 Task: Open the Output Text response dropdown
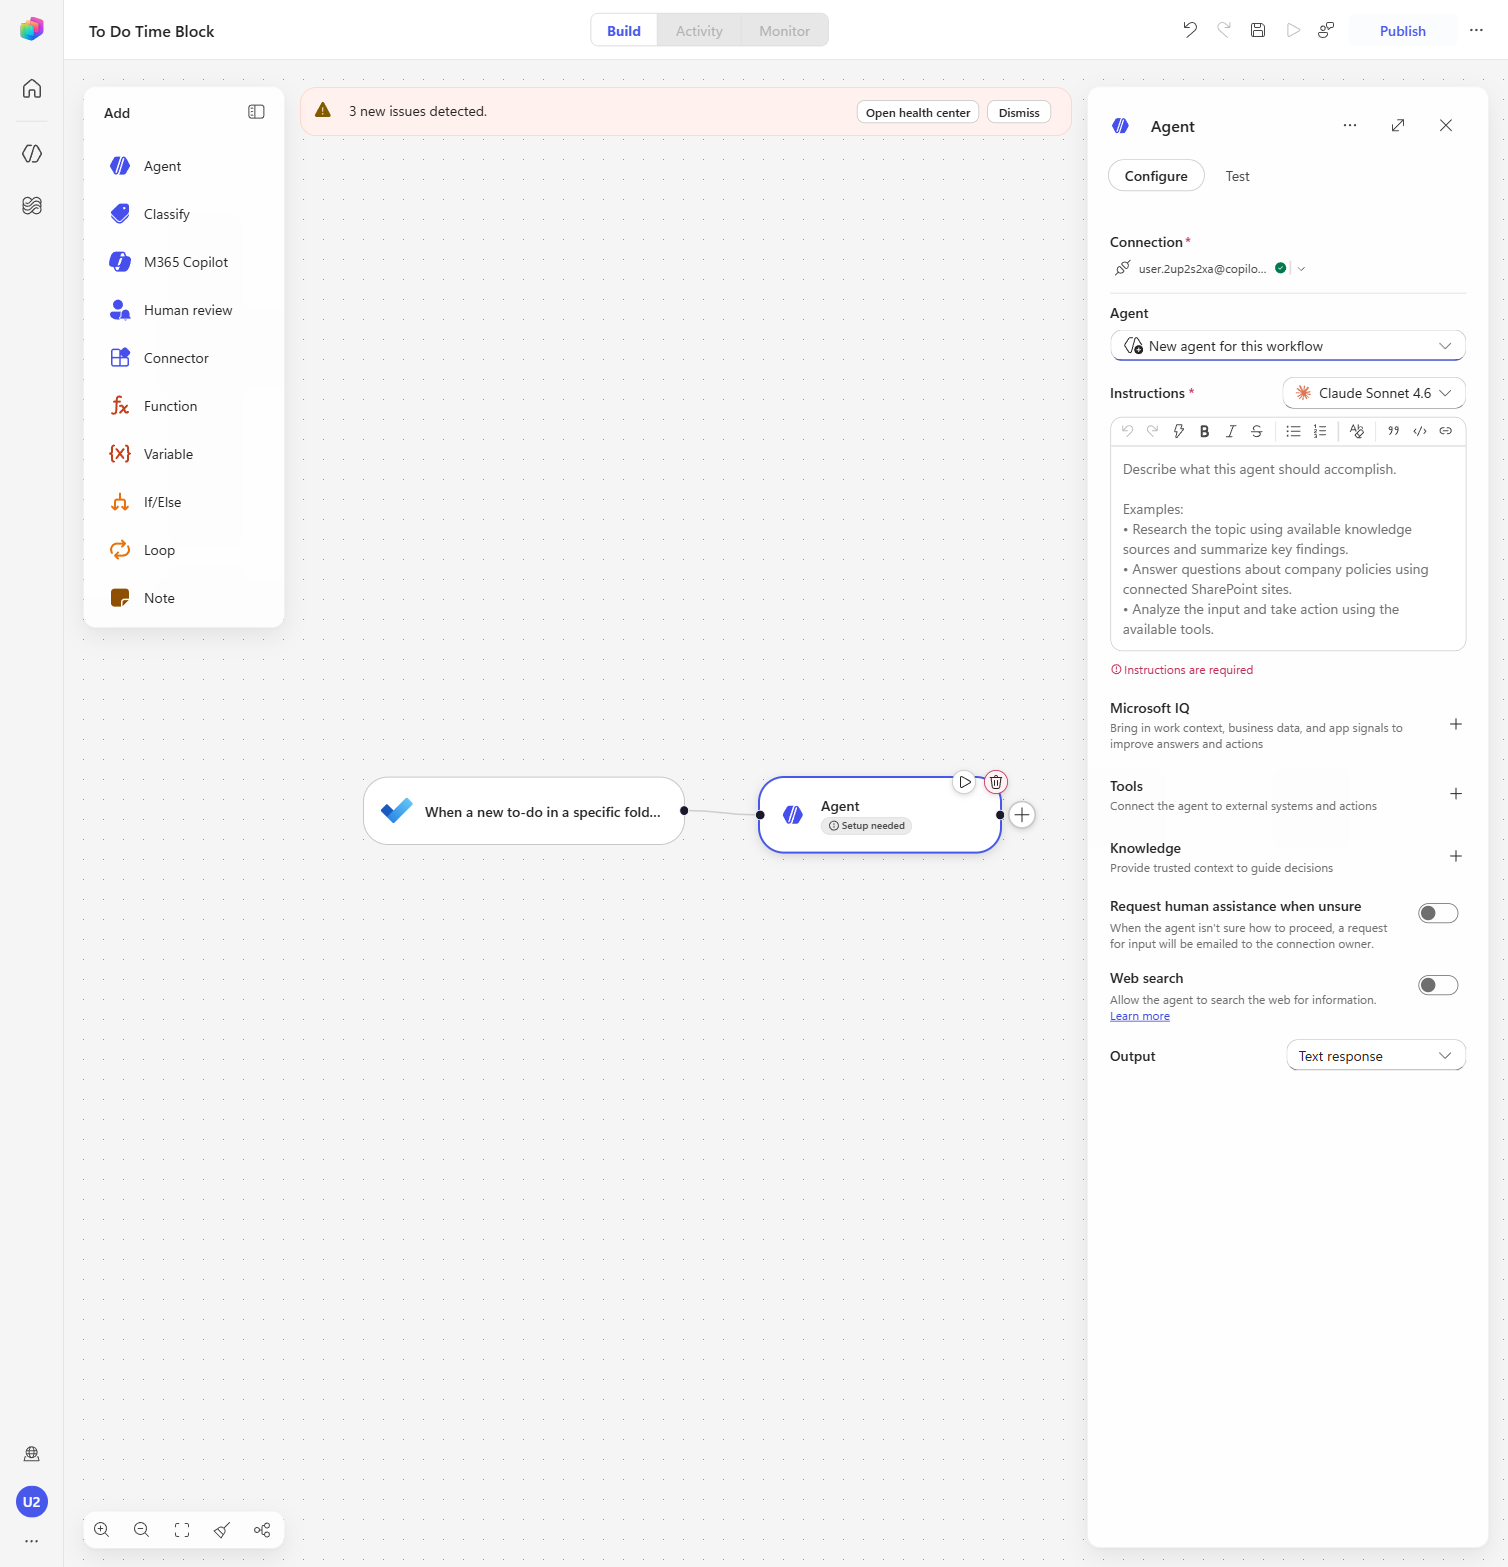coord(1376,1056)
